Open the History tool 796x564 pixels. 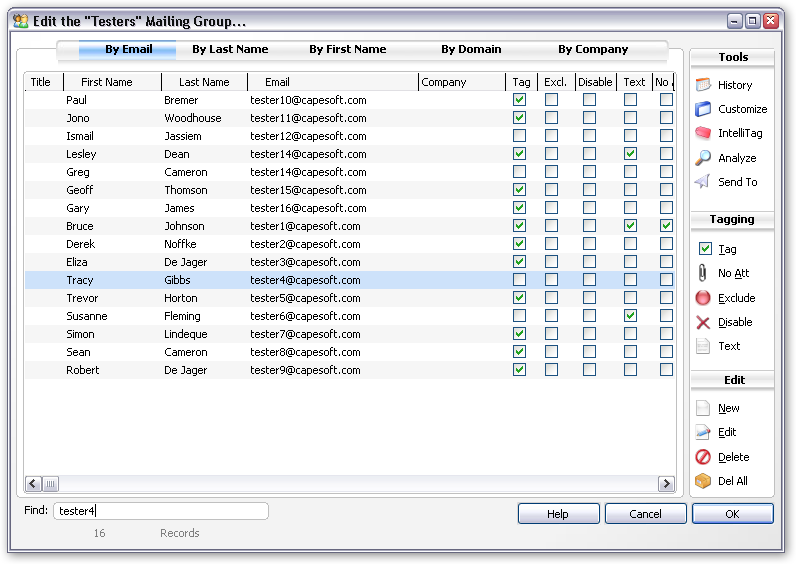point(704,85)
